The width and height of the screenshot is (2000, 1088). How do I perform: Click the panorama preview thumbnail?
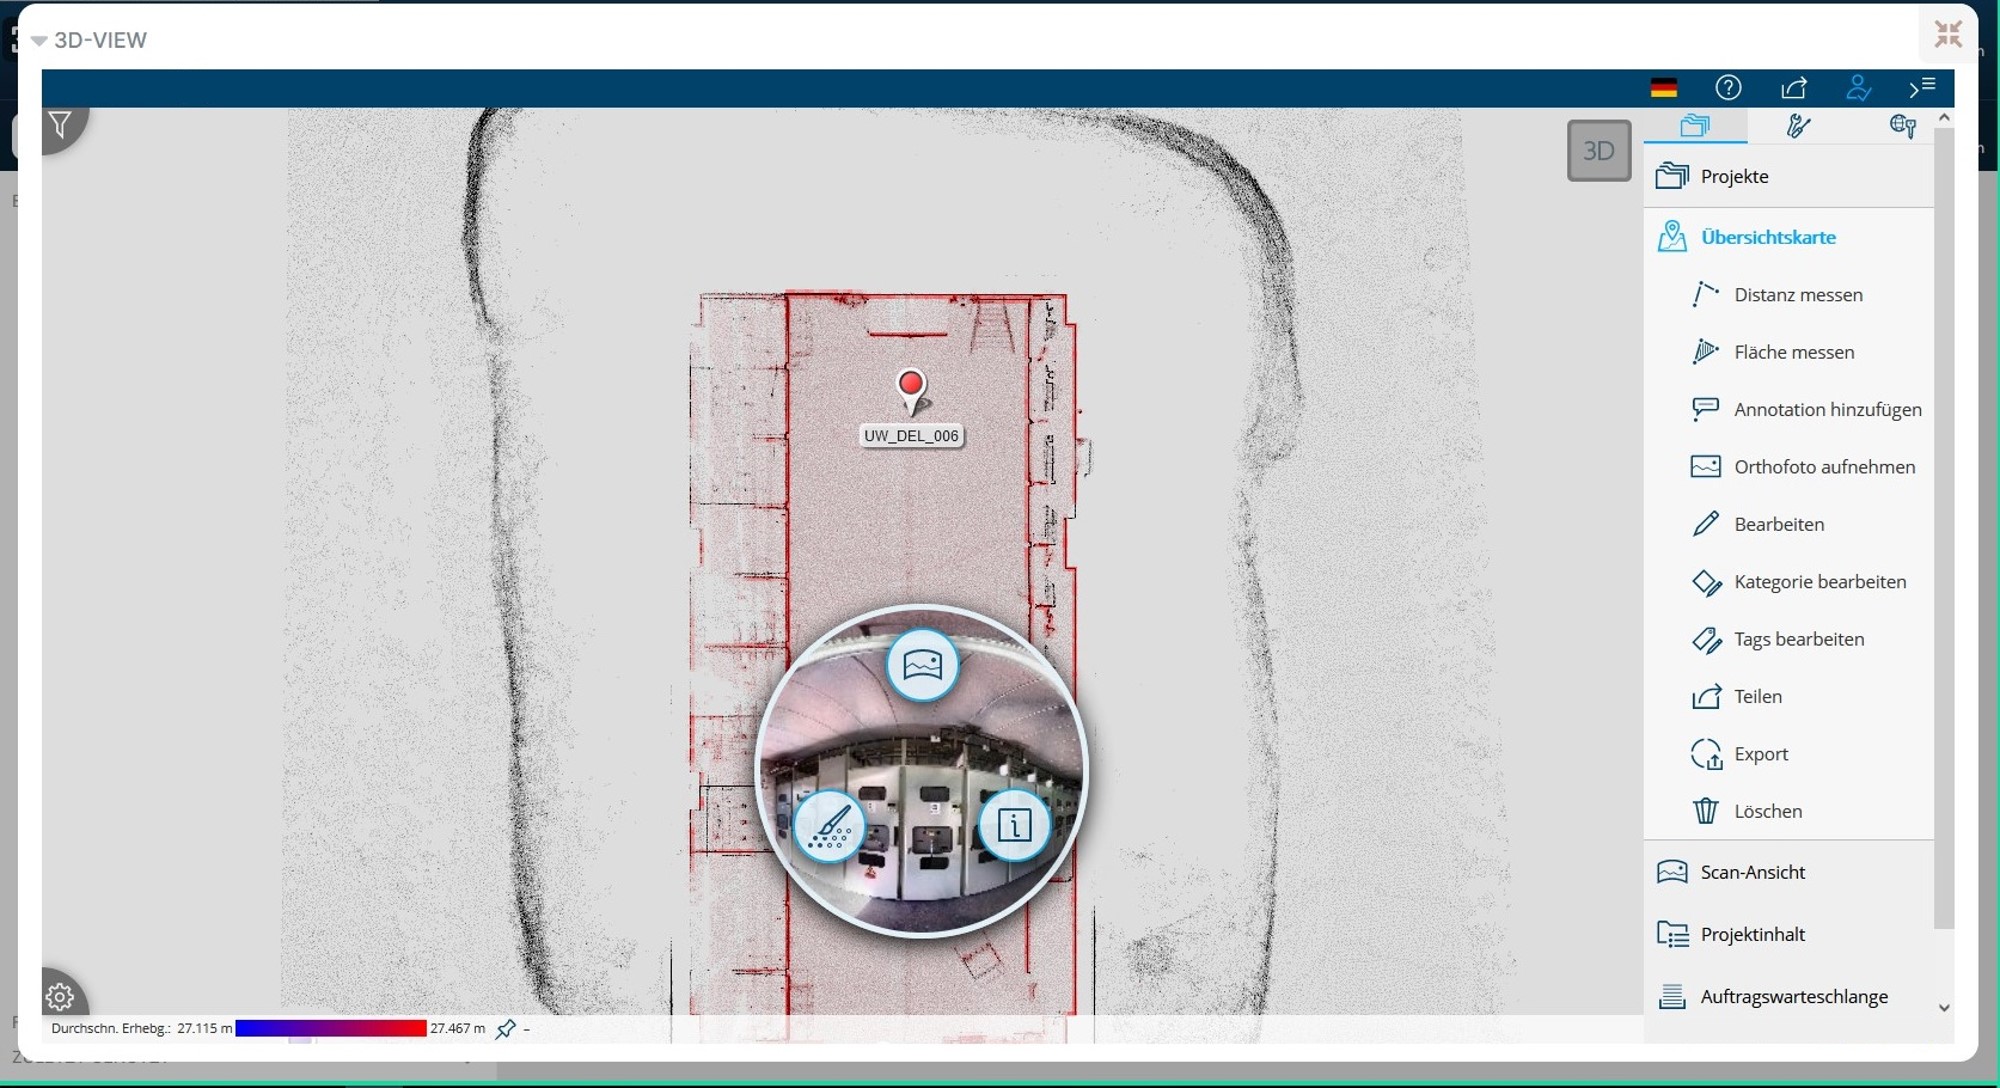(x=921, y=771)
